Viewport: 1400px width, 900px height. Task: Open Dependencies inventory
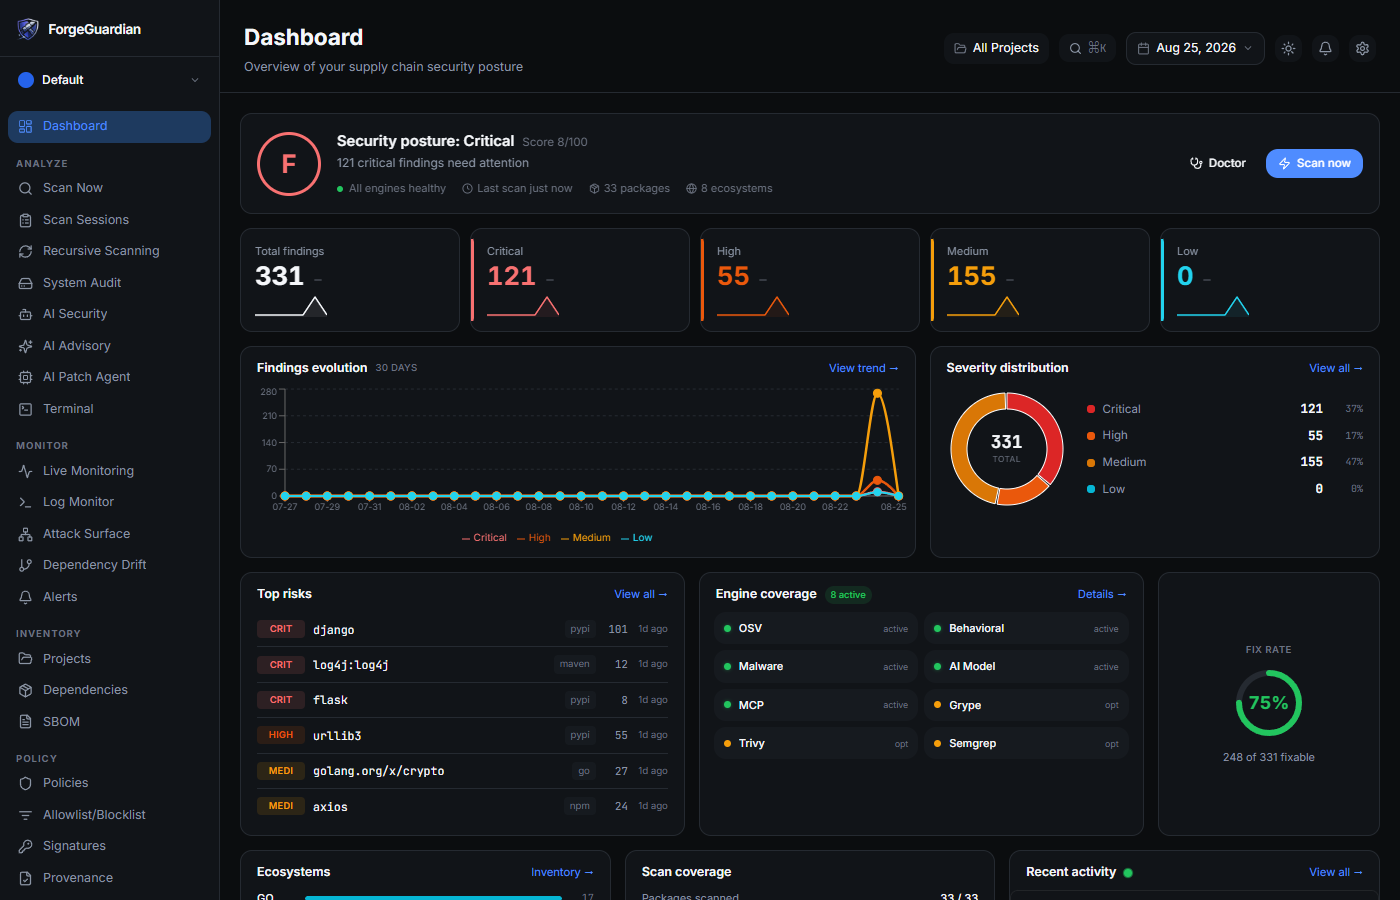(109, 690)
